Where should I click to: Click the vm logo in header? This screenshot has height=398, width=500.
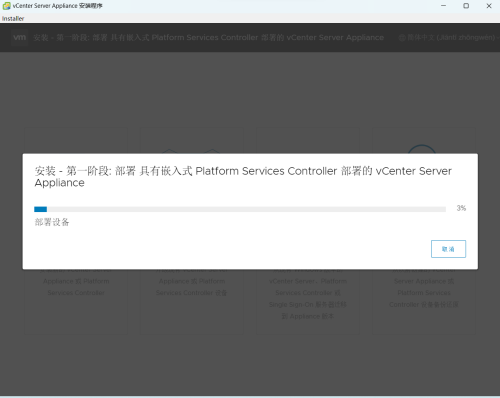coord(19,37)
